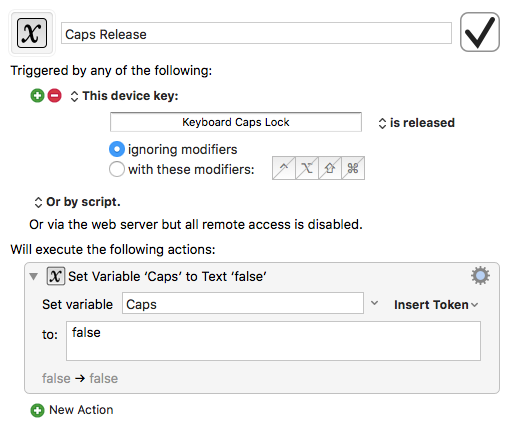Toggle the Shift modifier button
This screenshot has width=513, height=425.
click(330, 168)
